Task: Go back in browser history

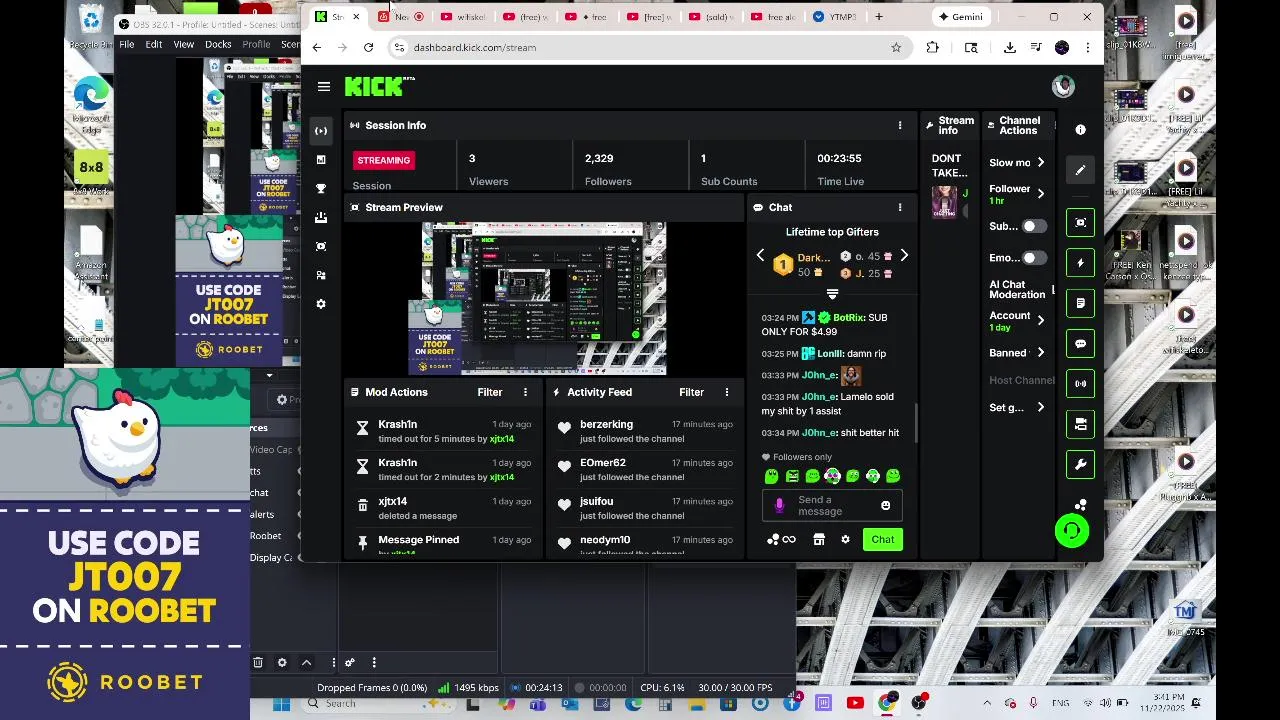Action: click(317, 47)
